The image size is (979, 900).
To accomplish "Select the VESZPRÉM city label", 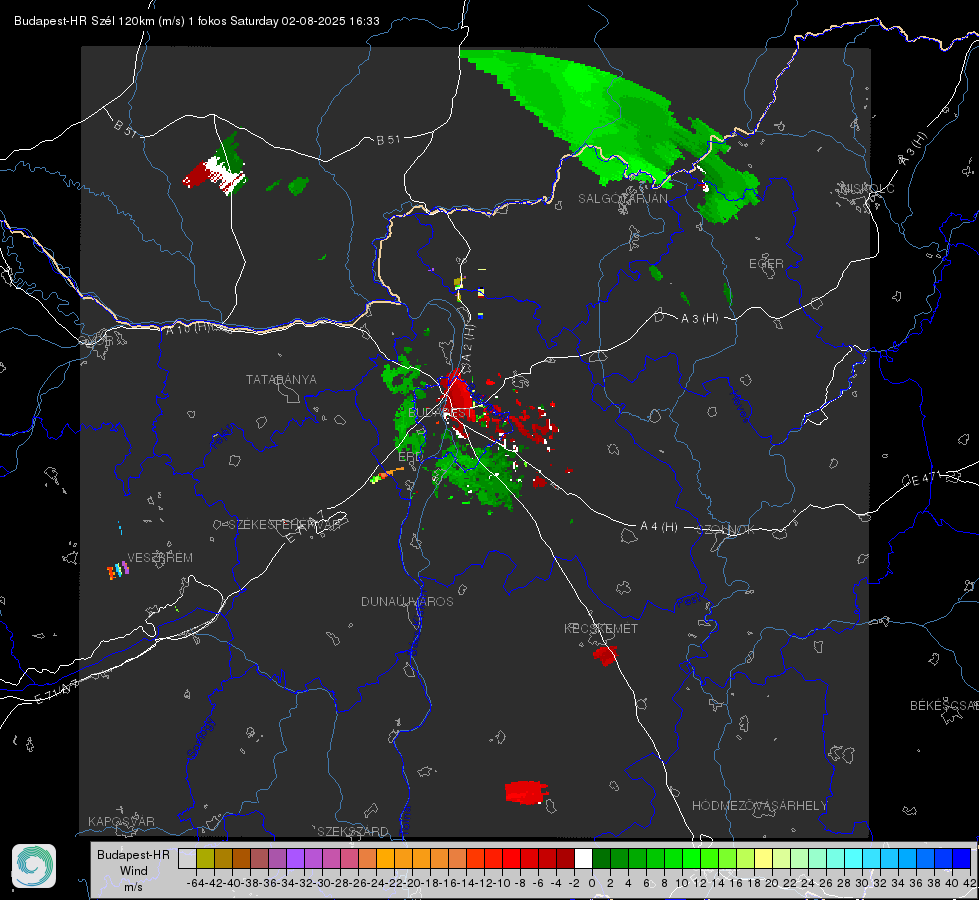I will click(160, 558).
